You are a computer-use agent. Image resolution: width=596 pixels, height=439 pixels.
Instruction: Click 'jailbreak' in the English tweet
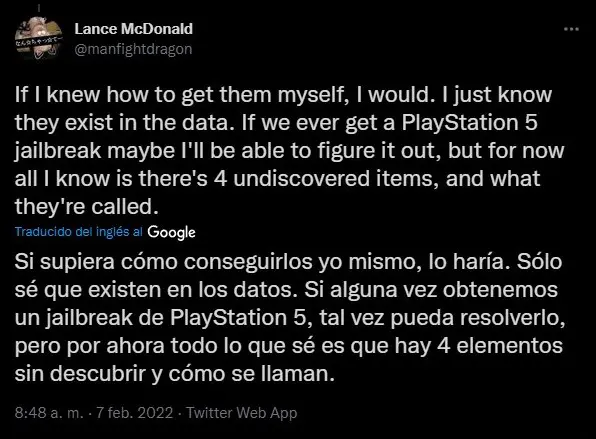point(58,151)
